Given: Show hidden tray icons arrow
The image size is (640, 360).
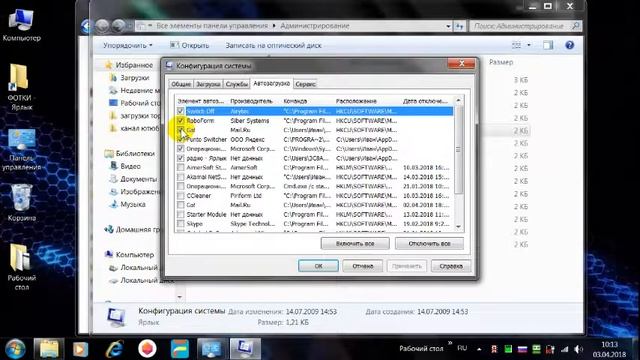Looking at the screenshot, I should [479, 349].
